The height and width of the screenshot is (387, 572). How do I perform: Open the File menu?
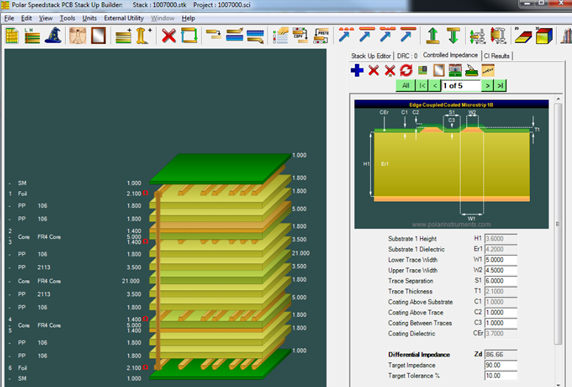9,18
